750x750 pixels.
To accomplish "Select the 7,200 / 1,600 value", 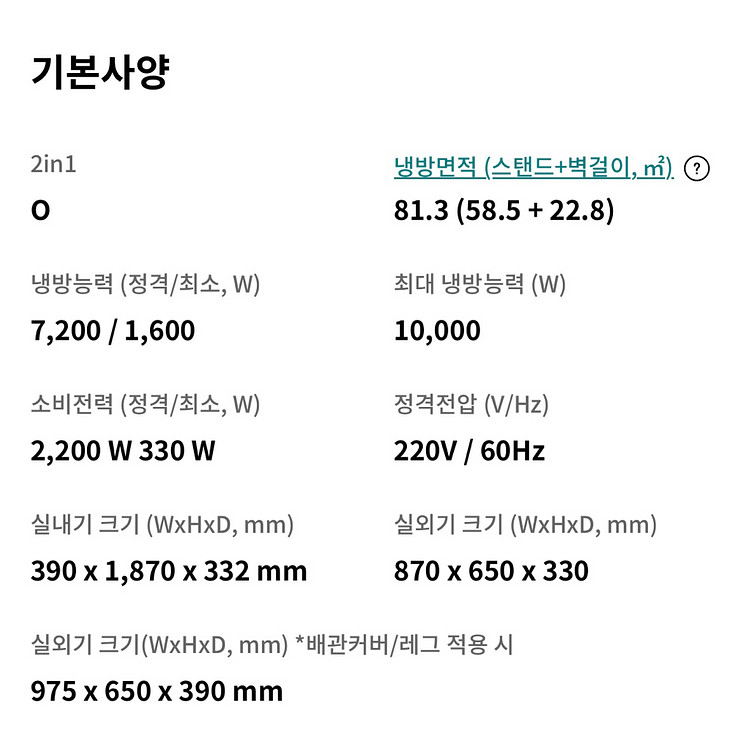I will coord(113,331).
